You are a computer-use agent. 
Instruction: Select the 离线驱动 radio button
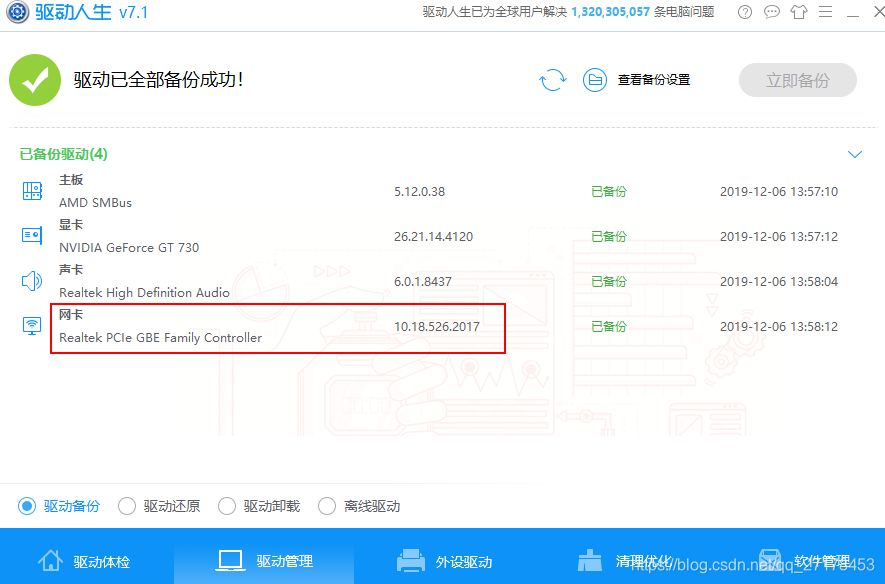pyautogui.click(x=327, y=506)
